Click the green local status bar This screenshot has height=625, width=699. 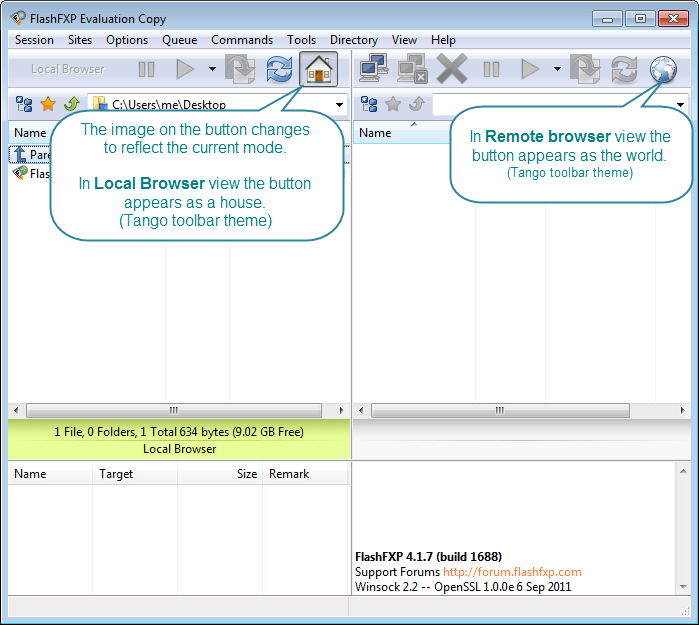pos(179,440)
